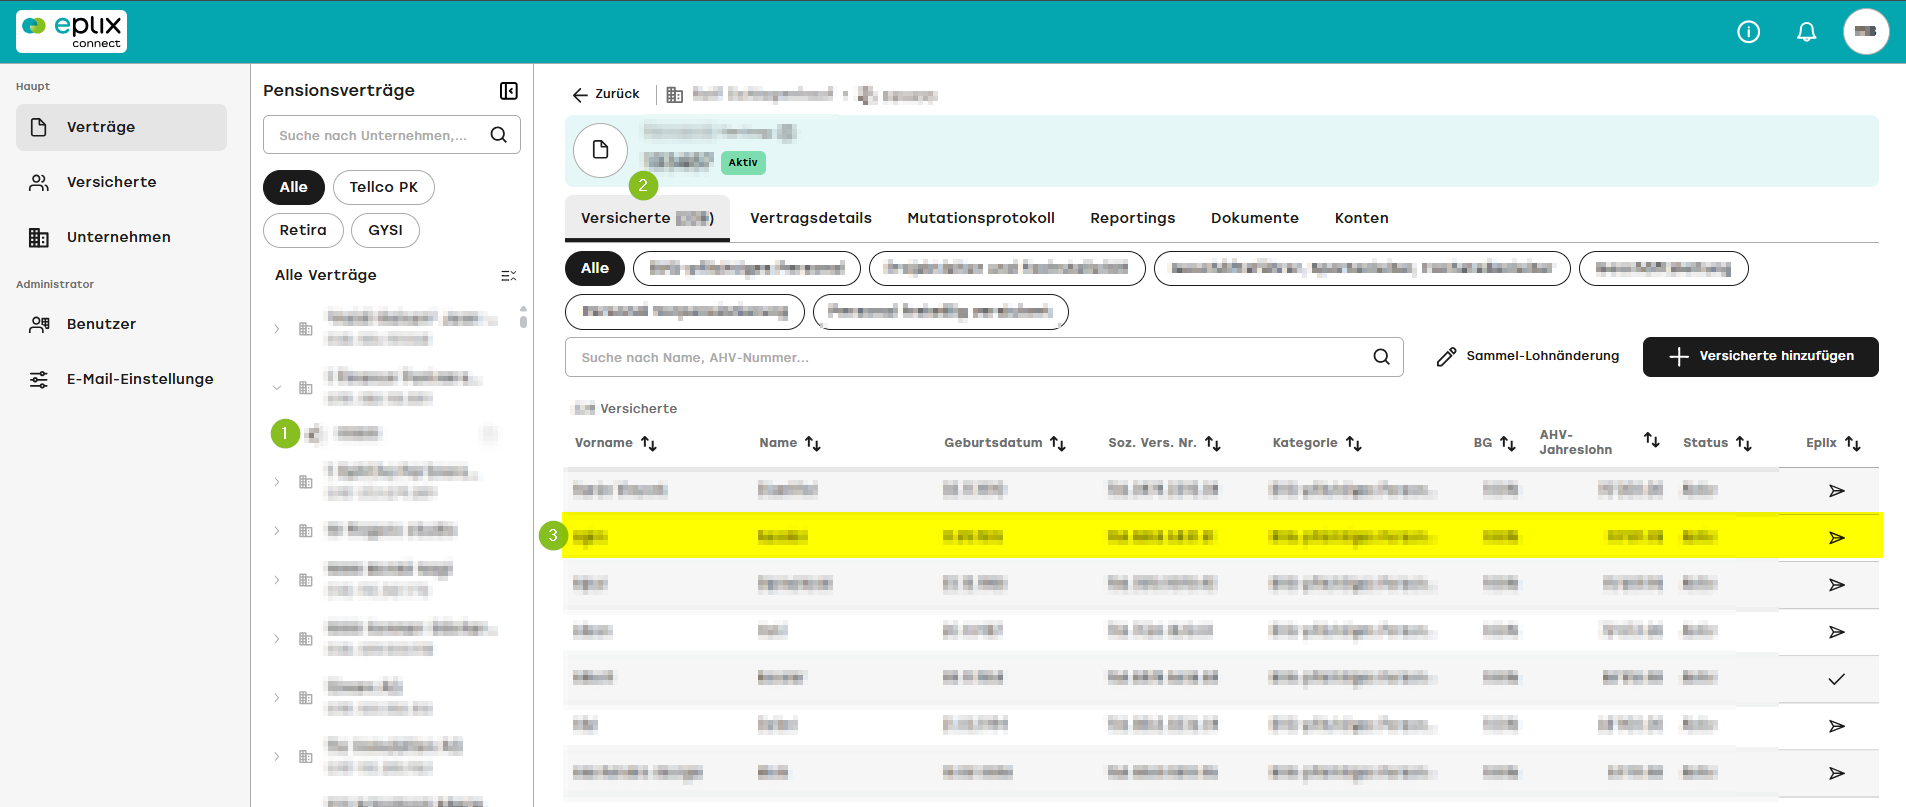Screen dimensions: 1906x807
Task: Open the notifications bell
Action: point(1806,32)
